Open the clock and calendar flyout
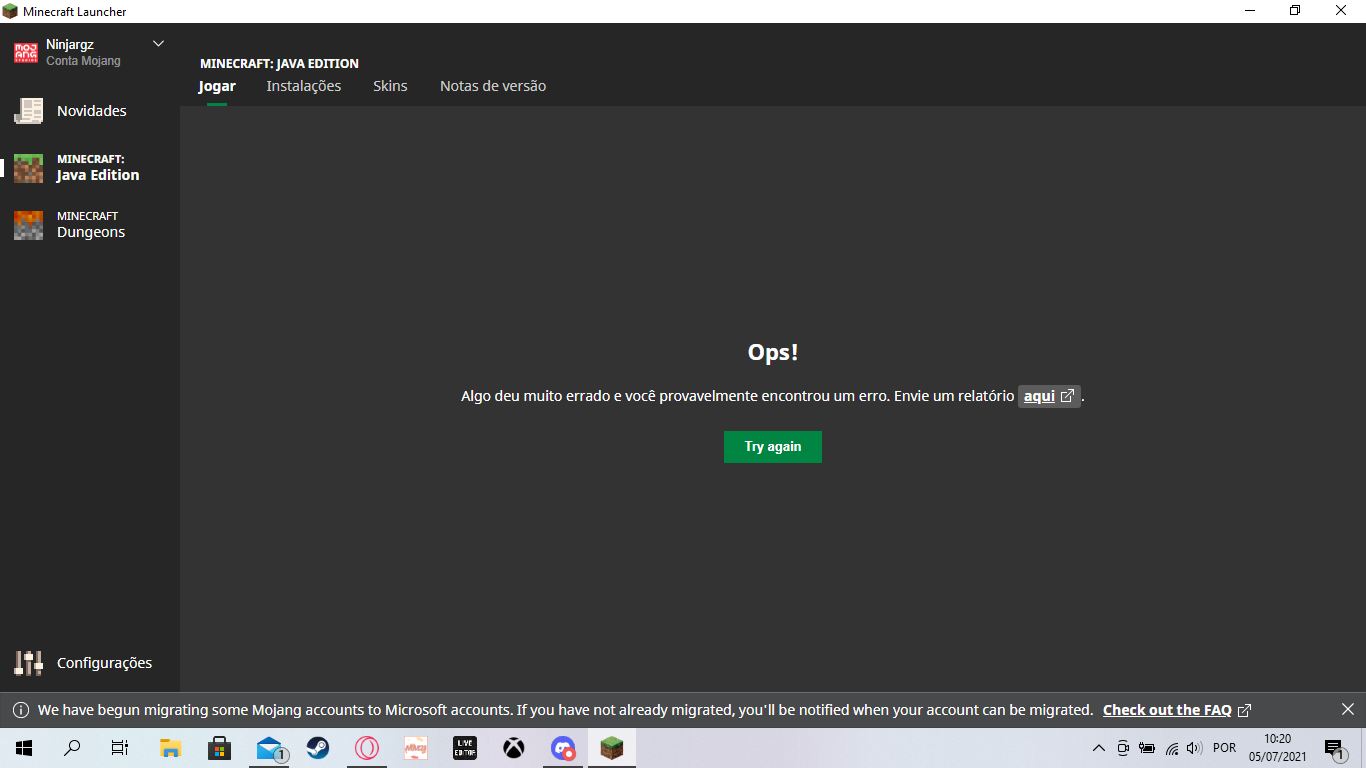This screenshot has height=768, width=1366. tap(1278, 748)
